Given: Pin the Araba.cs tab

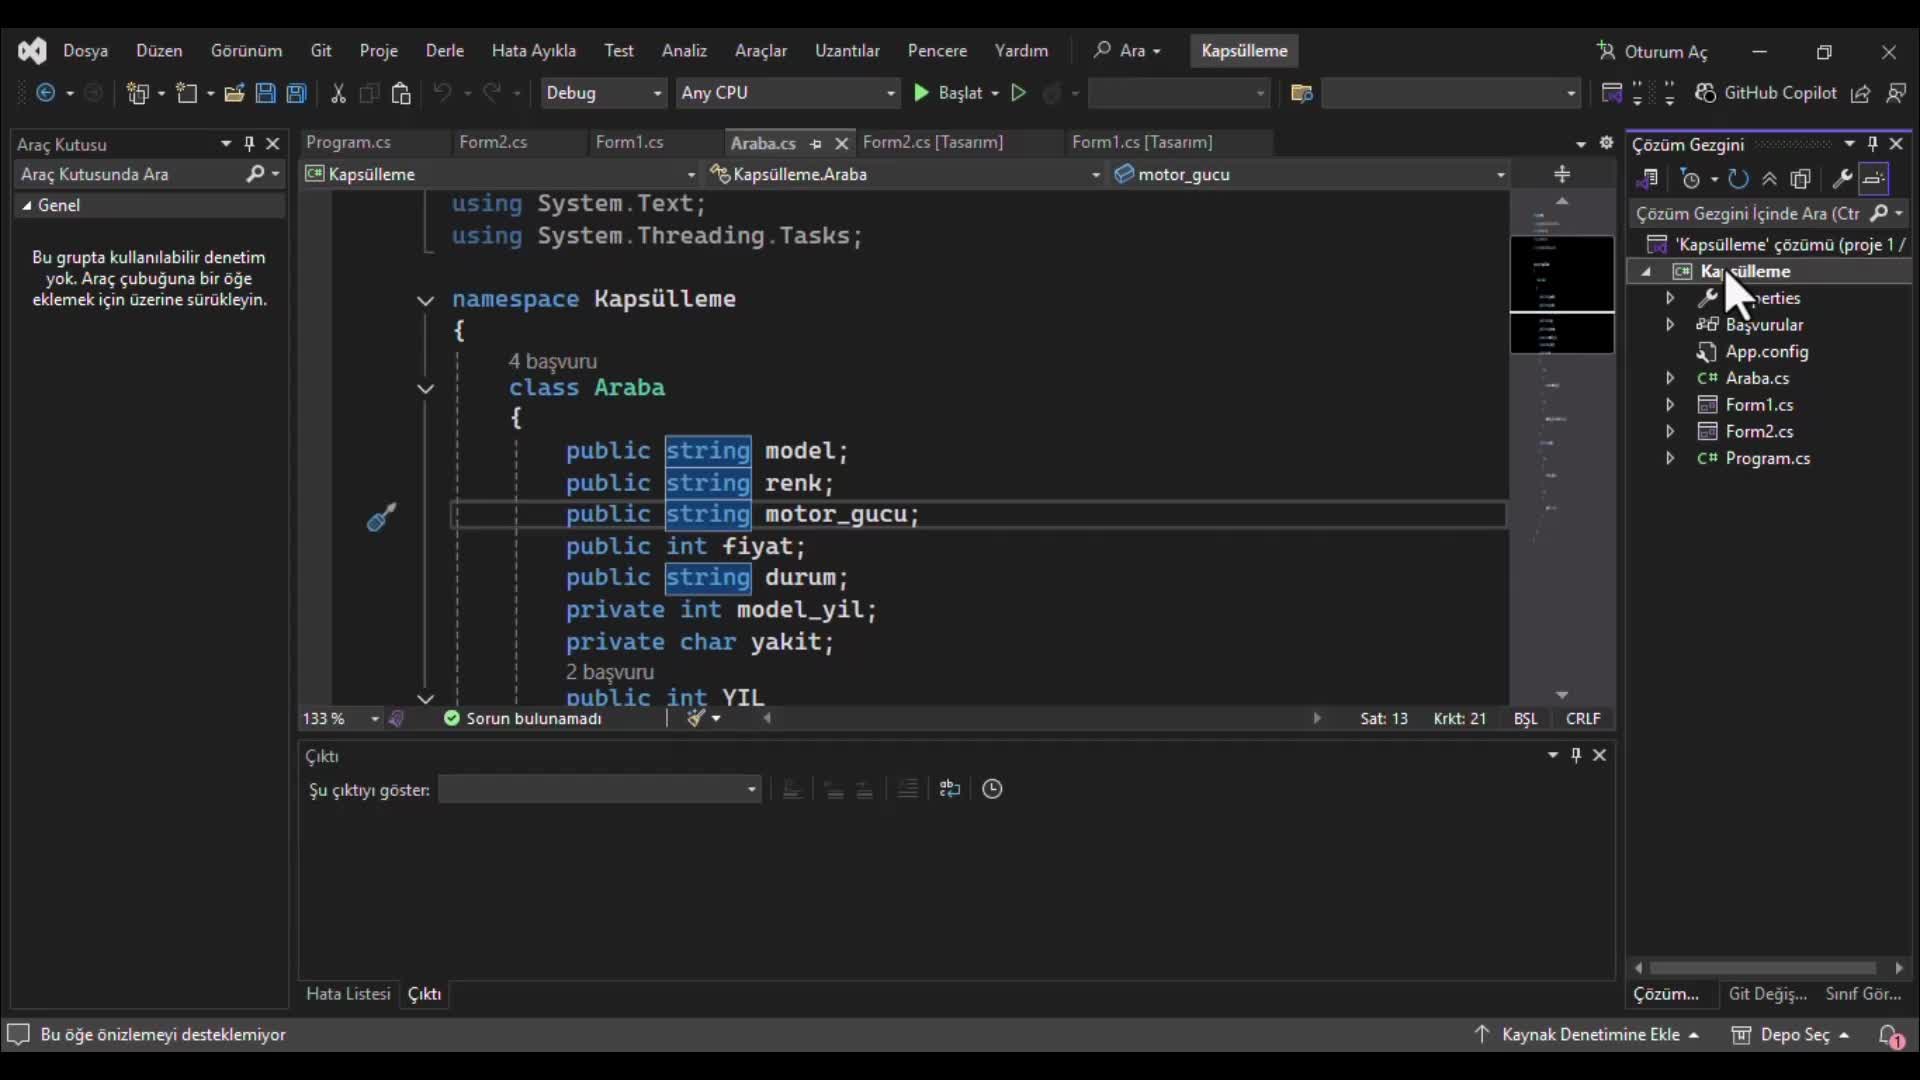Looking at the screenshot, I should pos(816,144).
